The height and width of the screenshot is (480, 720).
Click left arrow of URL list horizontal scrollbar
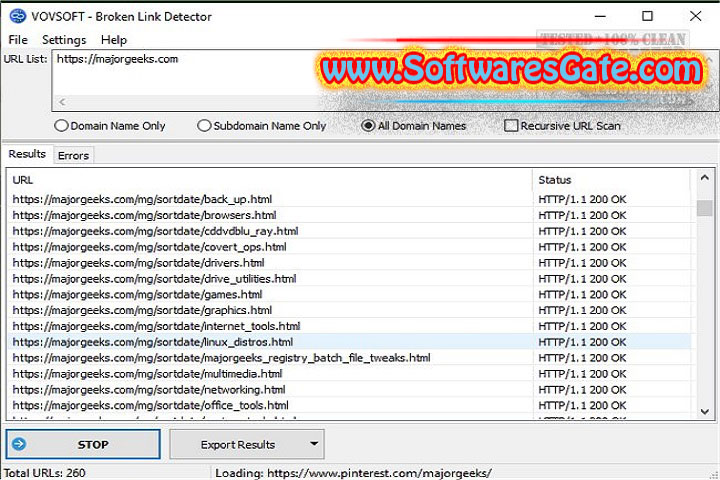tap(62, 102)
